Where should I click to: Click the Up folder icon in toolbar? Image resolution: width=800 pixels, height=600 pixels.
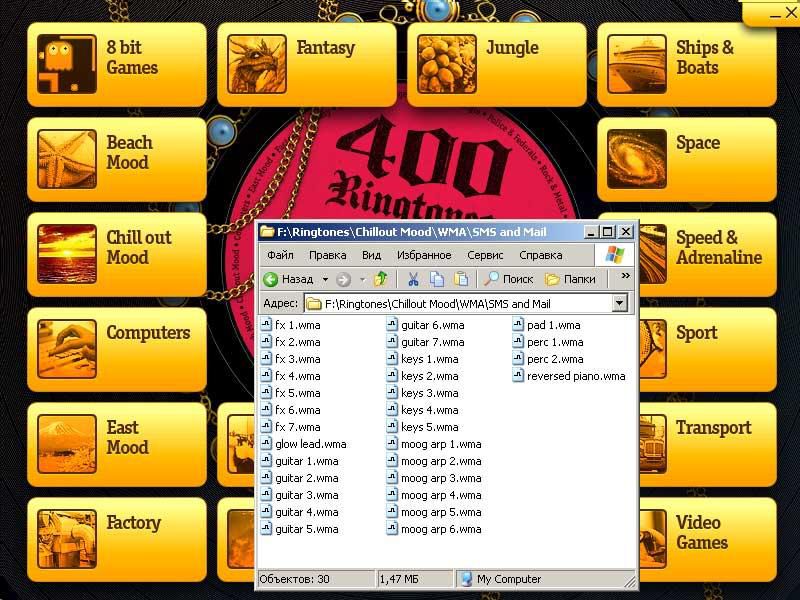(x=380, y=279)
